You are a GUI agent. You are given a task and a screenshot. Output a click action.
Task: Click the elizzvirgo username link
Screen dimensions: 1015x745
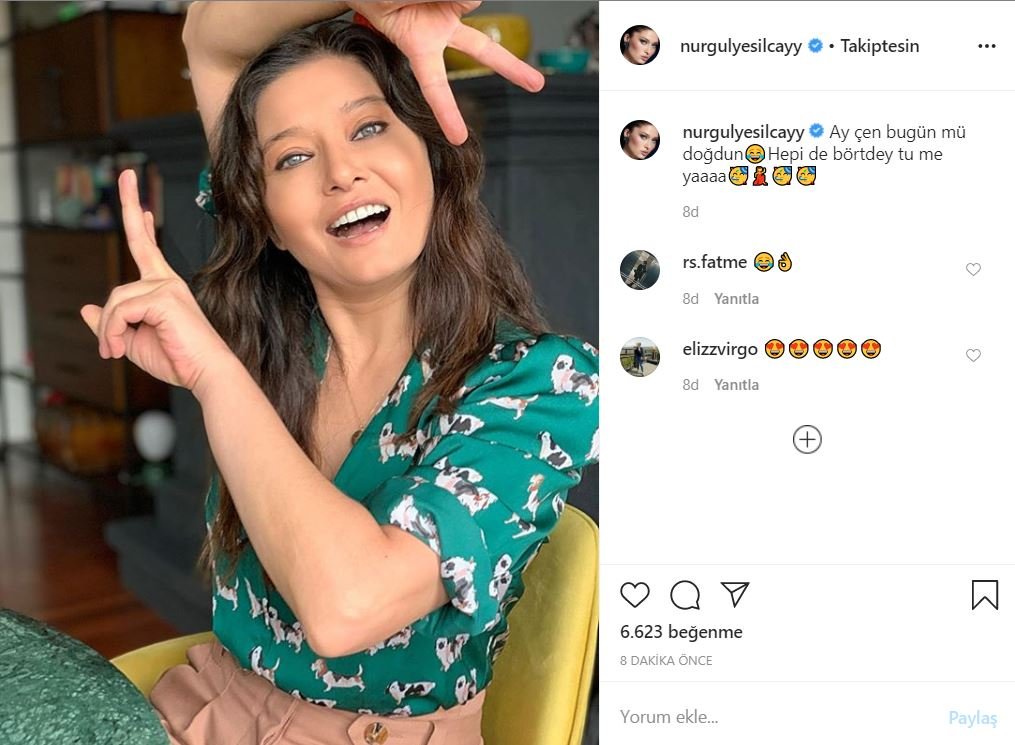coord(719,349)
